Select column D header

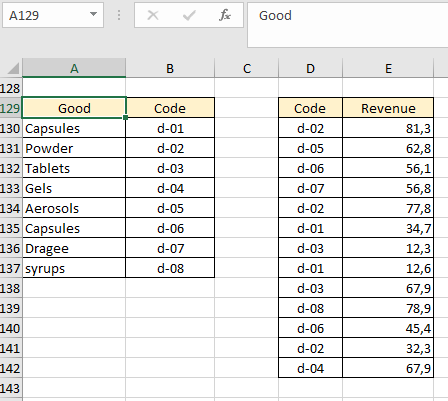click(310, 68)
